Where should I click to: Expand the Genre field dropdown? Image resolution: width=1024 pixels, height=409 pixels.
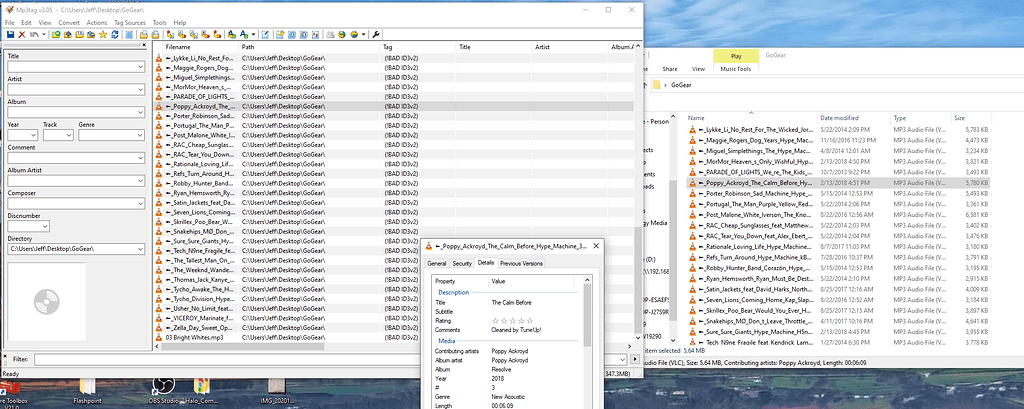(x=140, y=135)
